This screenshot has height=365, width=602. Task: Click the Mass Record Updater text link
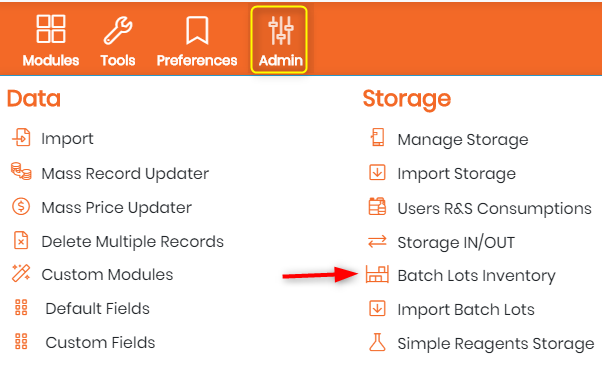pyautogui.click(x=125, y=173)
